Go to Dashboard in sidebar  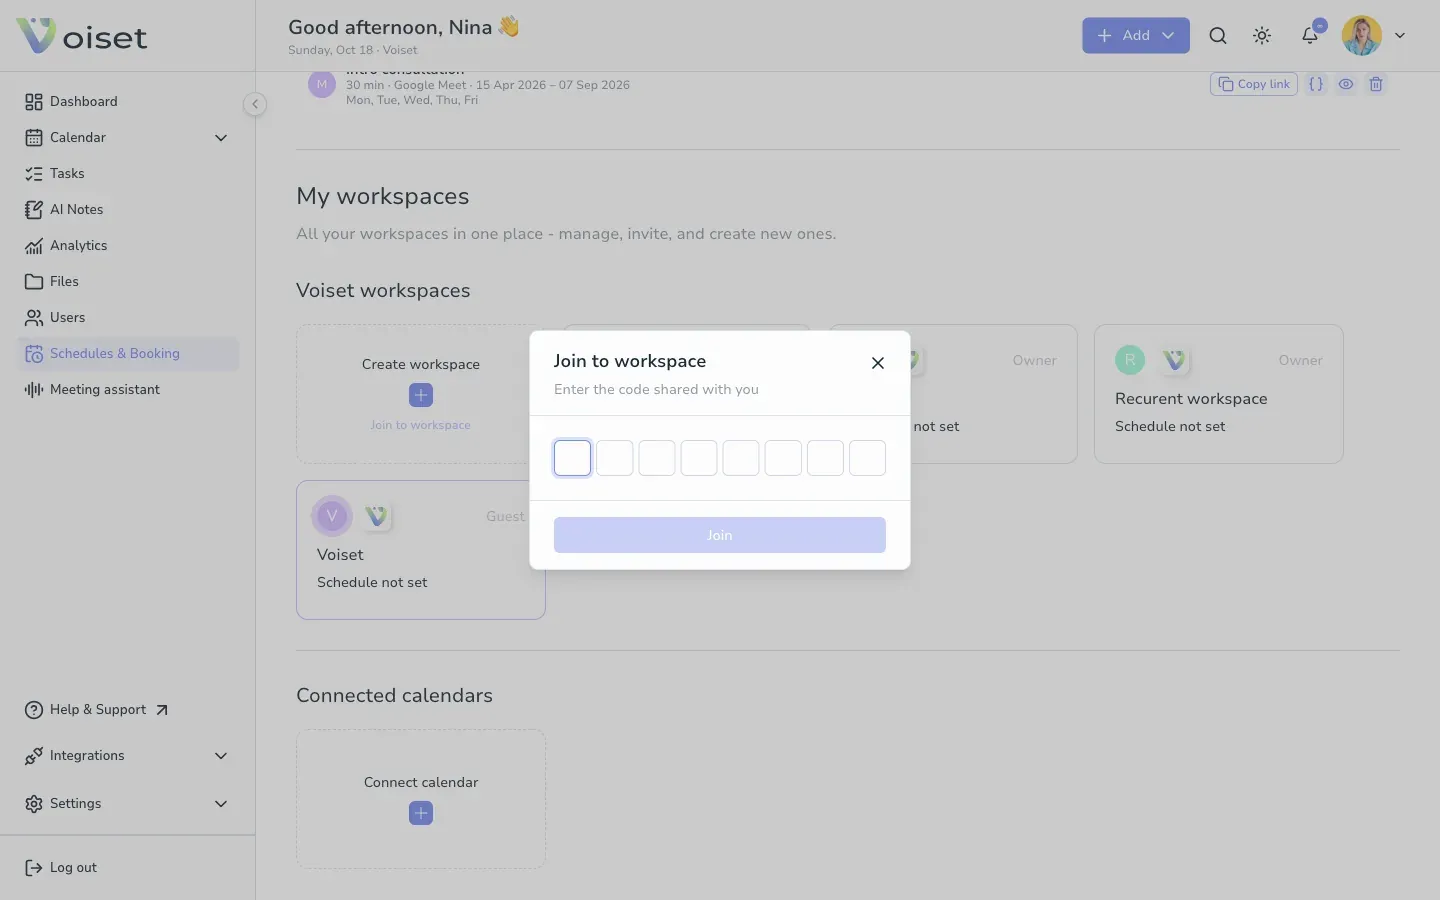(x=128, y=102)
